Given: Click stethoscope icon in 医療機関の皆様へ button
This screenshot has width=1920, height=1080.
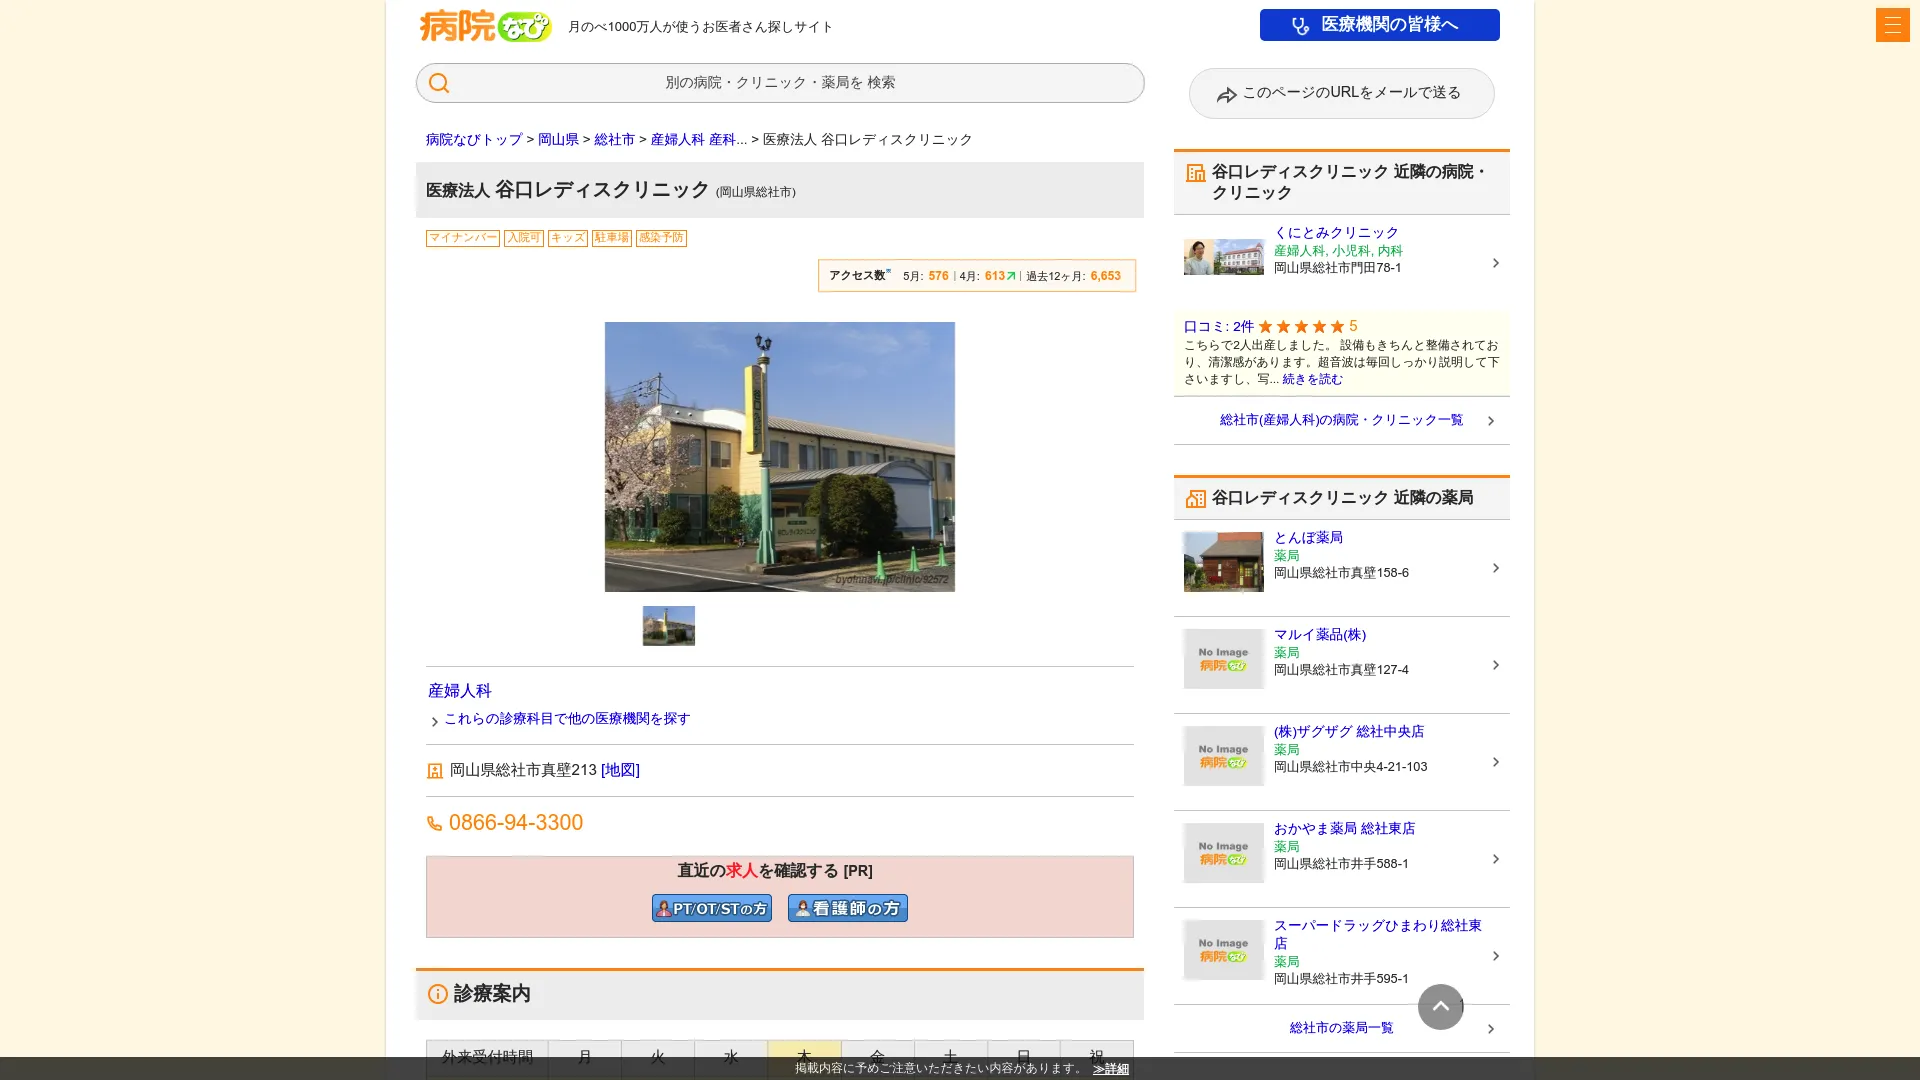Looking at the screenshot, I should (1300, 26).
